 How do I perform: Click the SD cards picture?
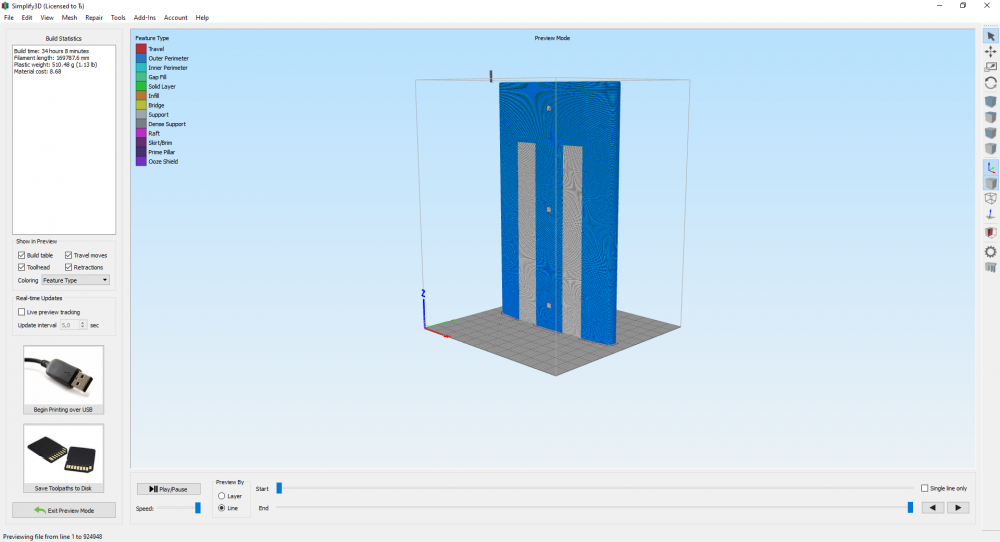point(63,455)
